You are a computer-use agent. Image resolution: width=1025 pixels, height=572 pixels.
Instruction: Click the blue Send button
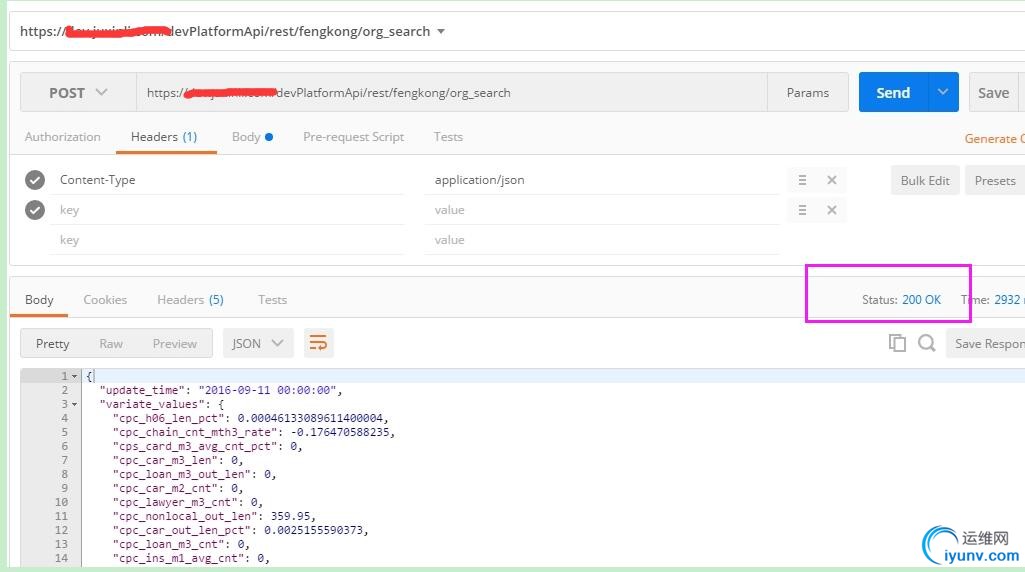(x=893, y=92)
